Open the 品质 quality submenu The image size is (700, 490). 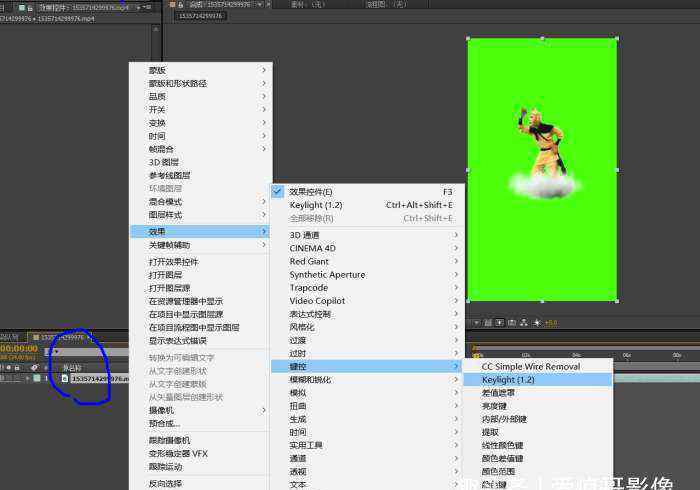200,96
